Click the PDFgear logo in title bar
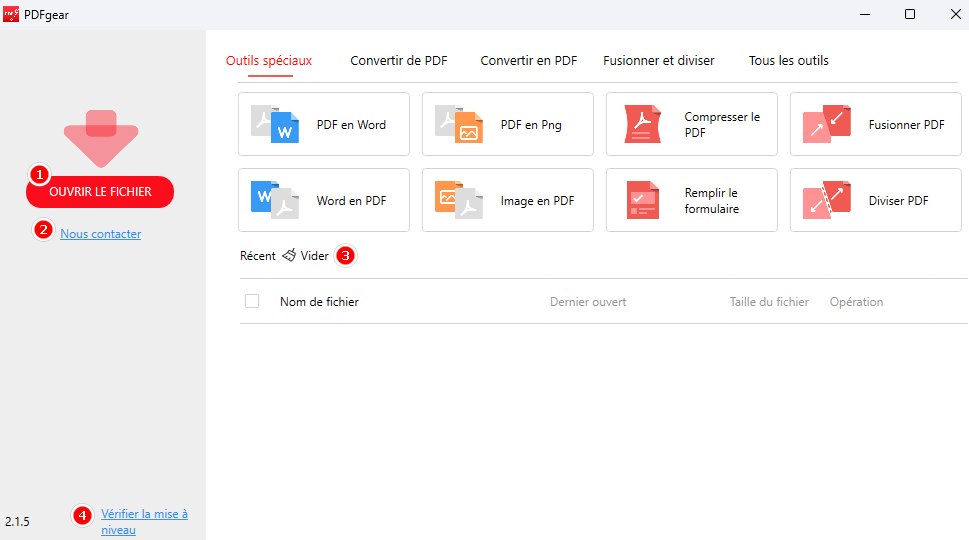 [11, 14]
